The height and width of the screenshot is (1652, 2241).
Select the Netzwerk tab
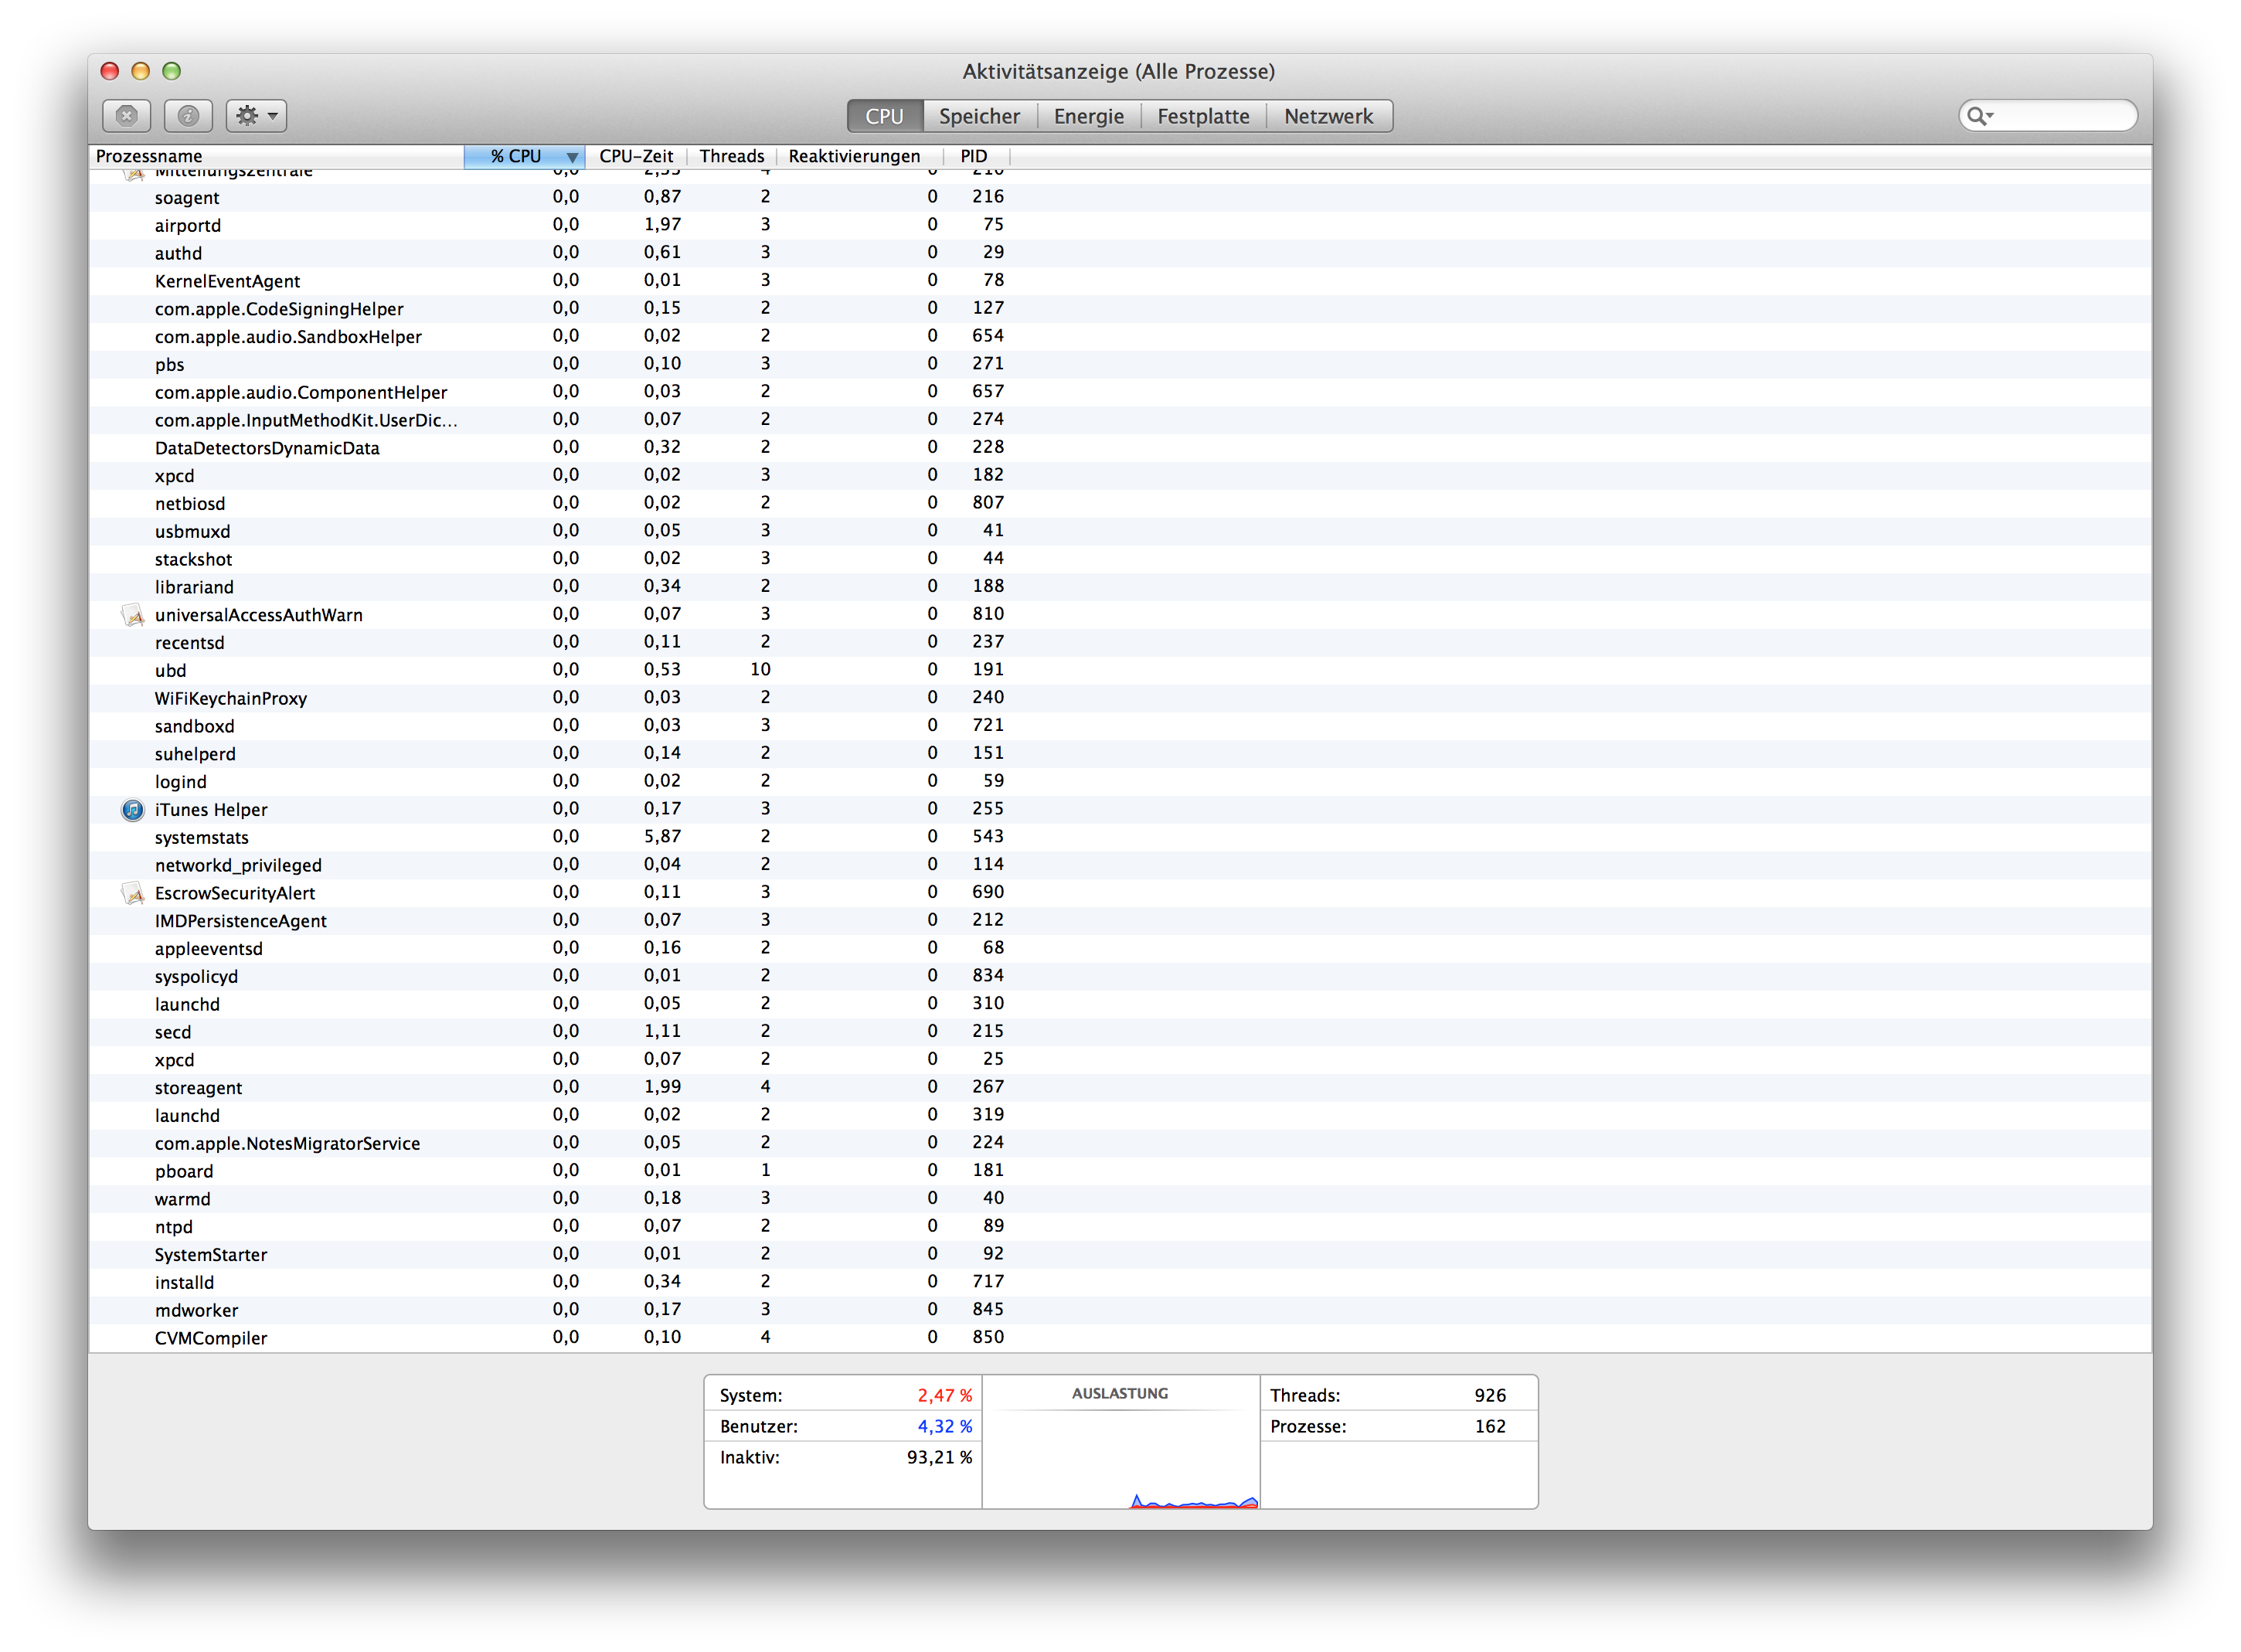[1328, 116]
